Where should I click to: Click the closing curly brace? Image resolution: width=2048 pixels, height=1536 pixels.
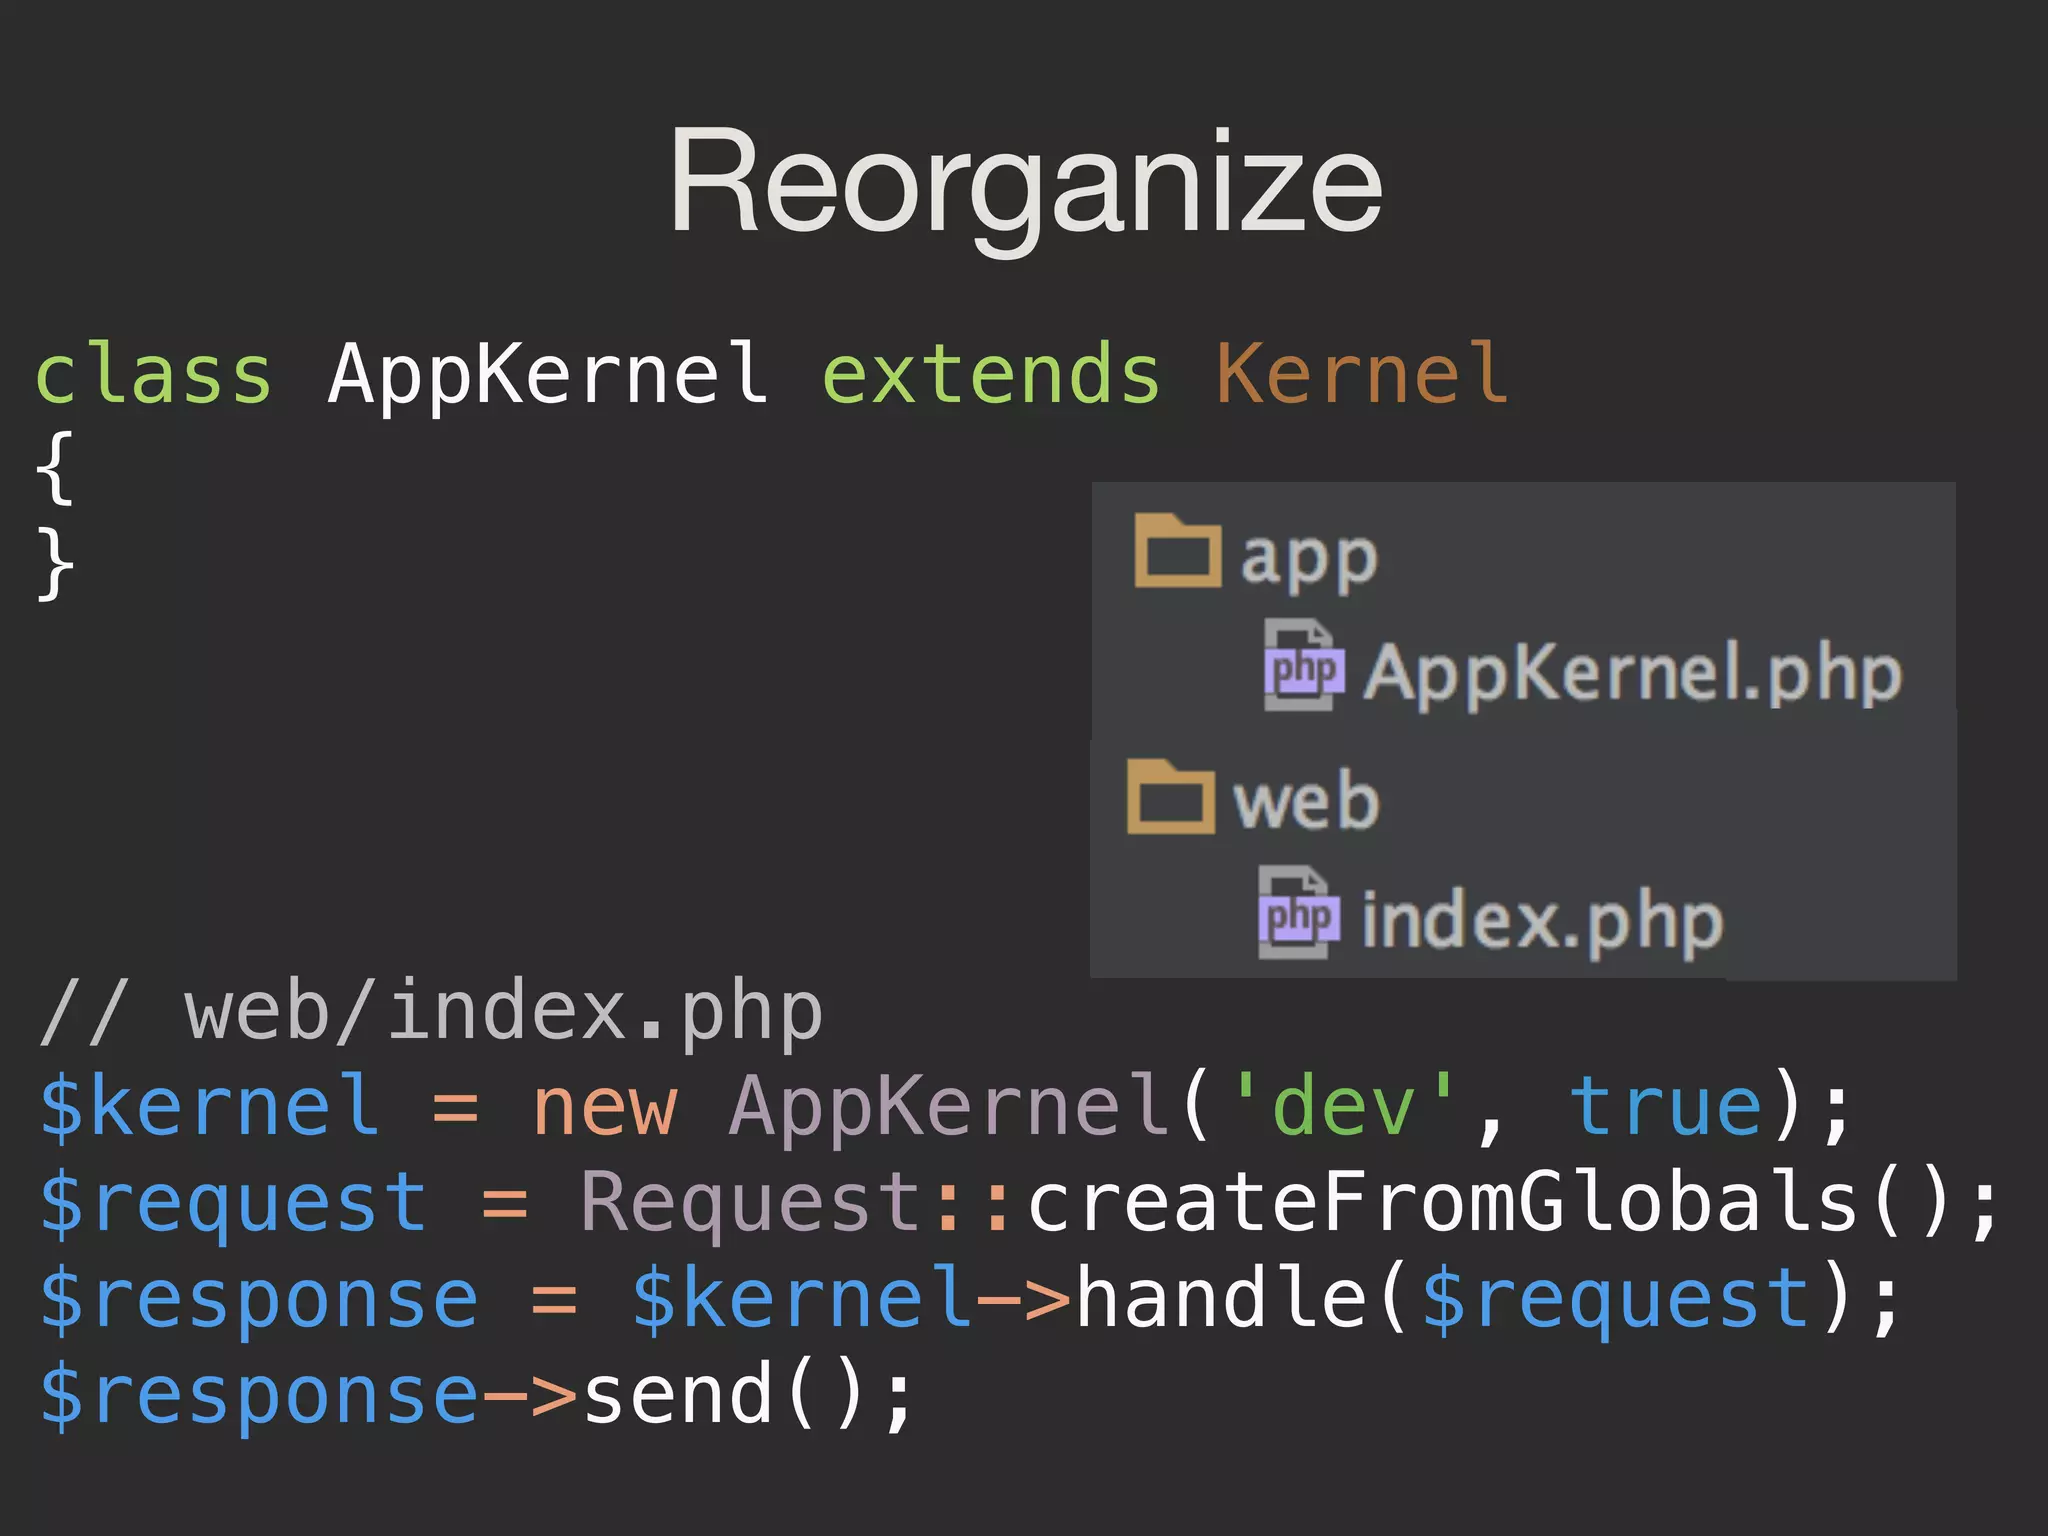[55, 563]
